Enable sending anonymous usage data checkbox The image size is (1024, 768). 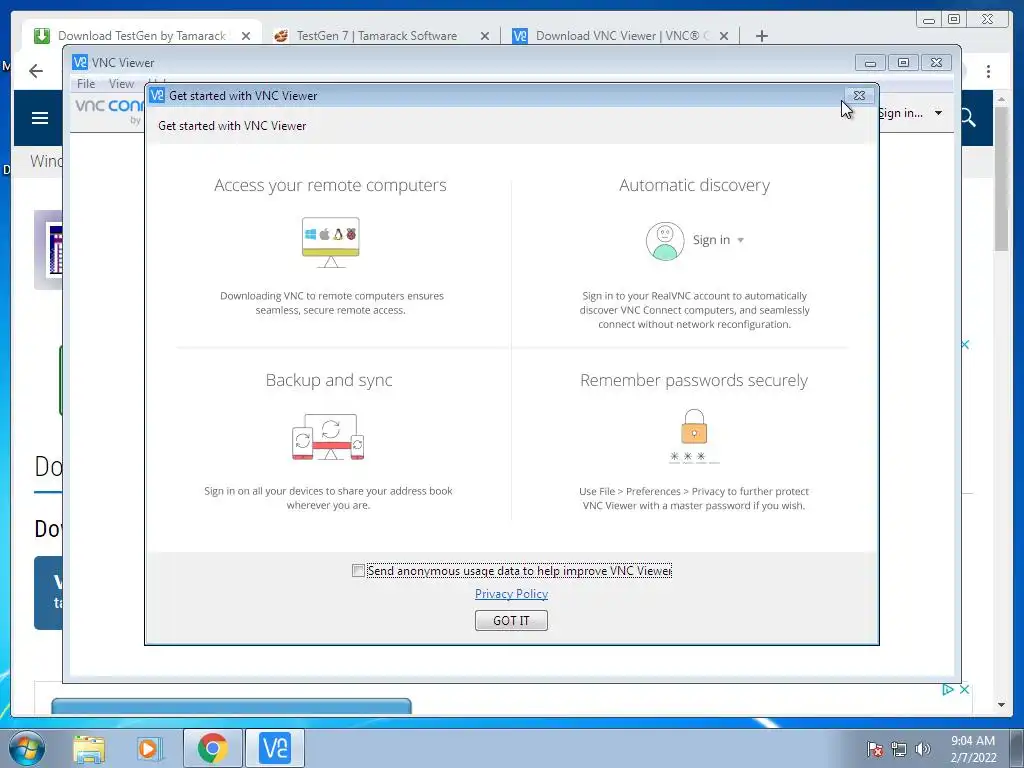[x=358, y=571]
